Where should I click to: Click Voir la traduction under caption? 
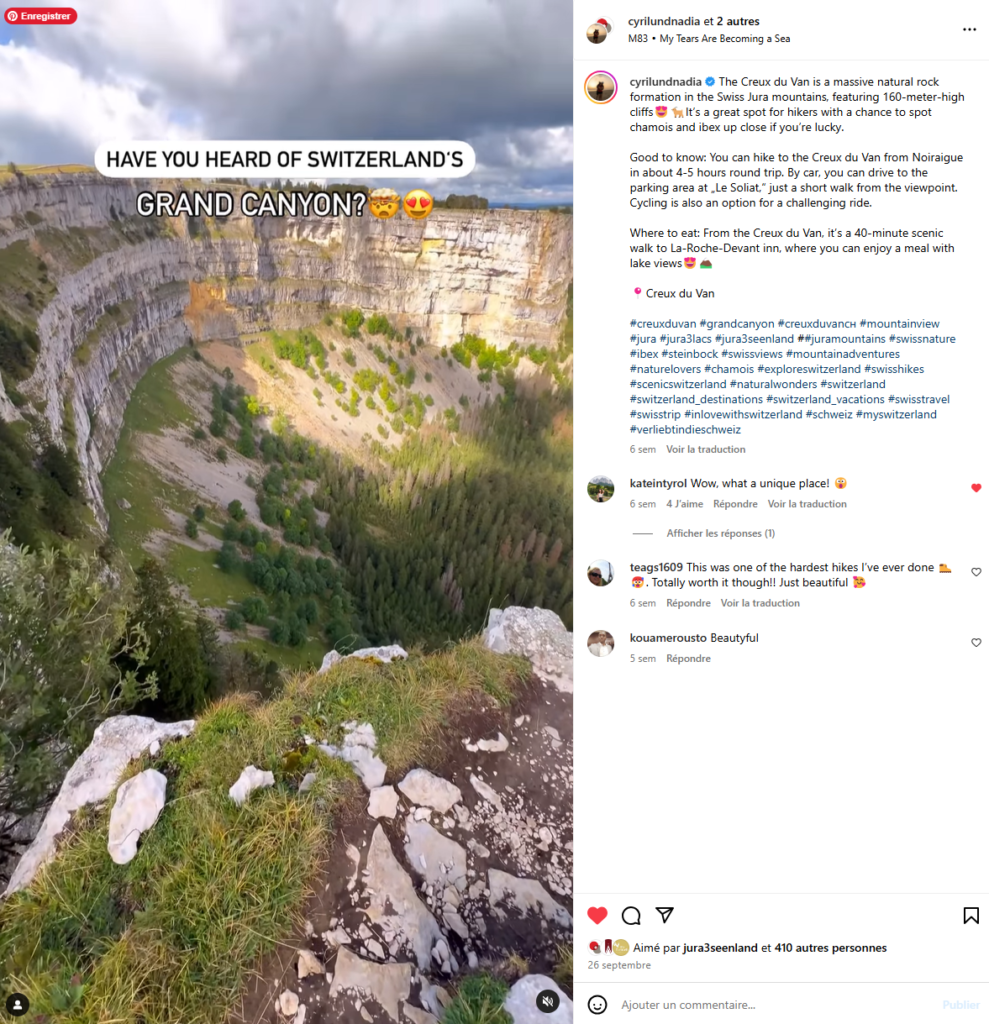click(705, 449)
